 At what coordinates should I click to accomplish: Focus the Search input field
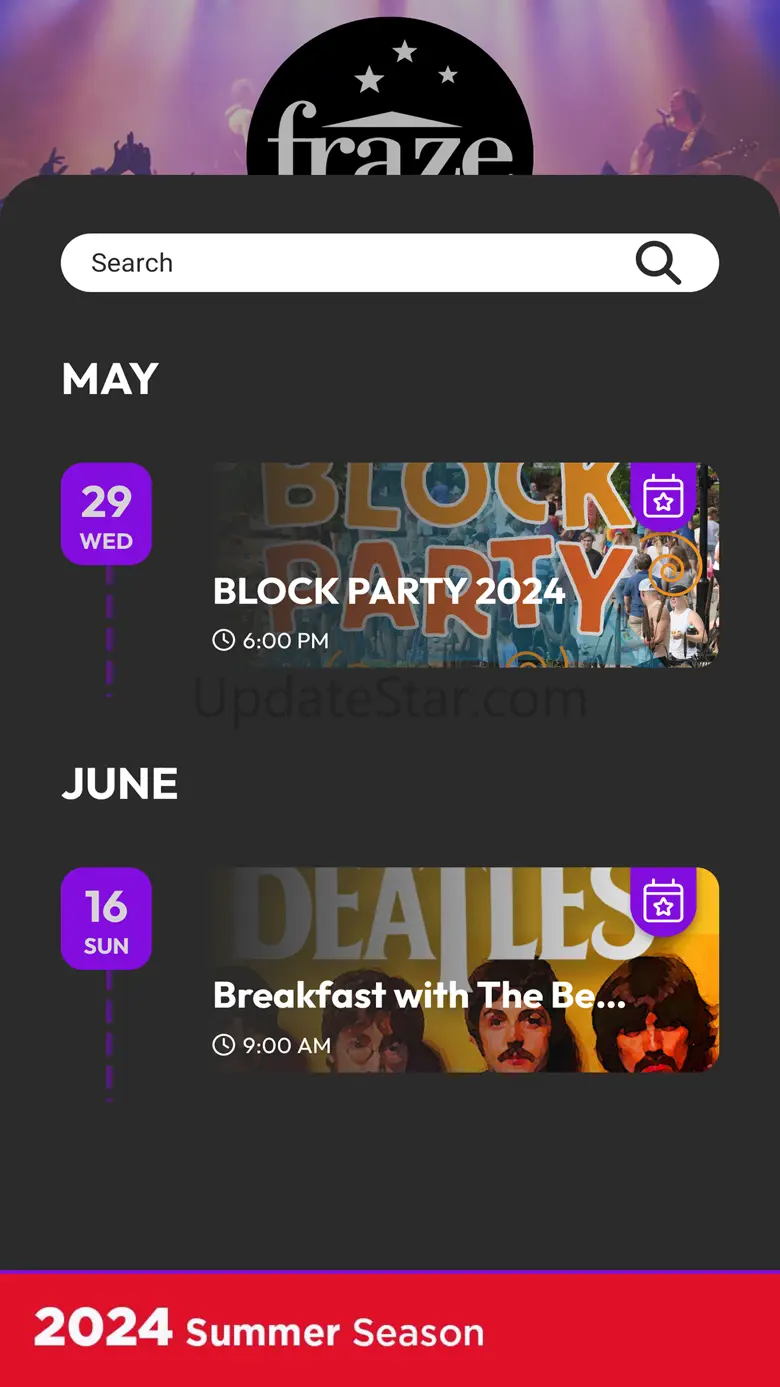(x=390, y=263)
